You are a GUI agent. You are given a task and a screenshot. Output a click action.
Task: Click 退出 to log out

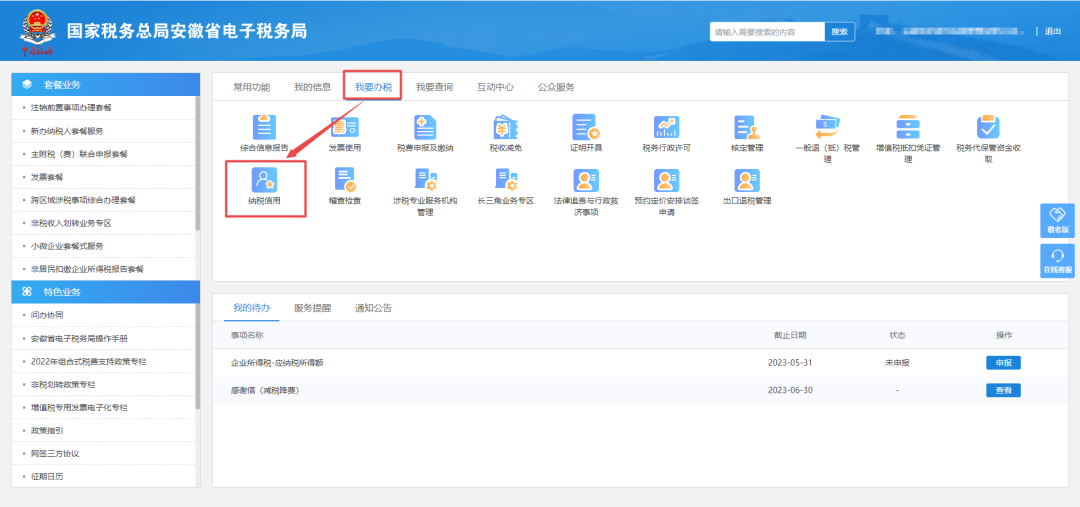pyautogui.click(x=1052, y=31)
